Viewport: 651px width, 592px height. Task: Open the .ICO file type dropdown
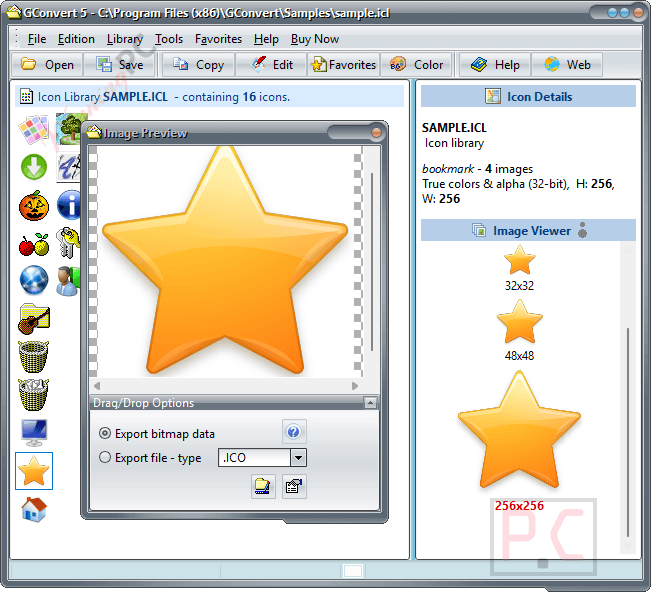pyautogui.click(x=298, y=458)
